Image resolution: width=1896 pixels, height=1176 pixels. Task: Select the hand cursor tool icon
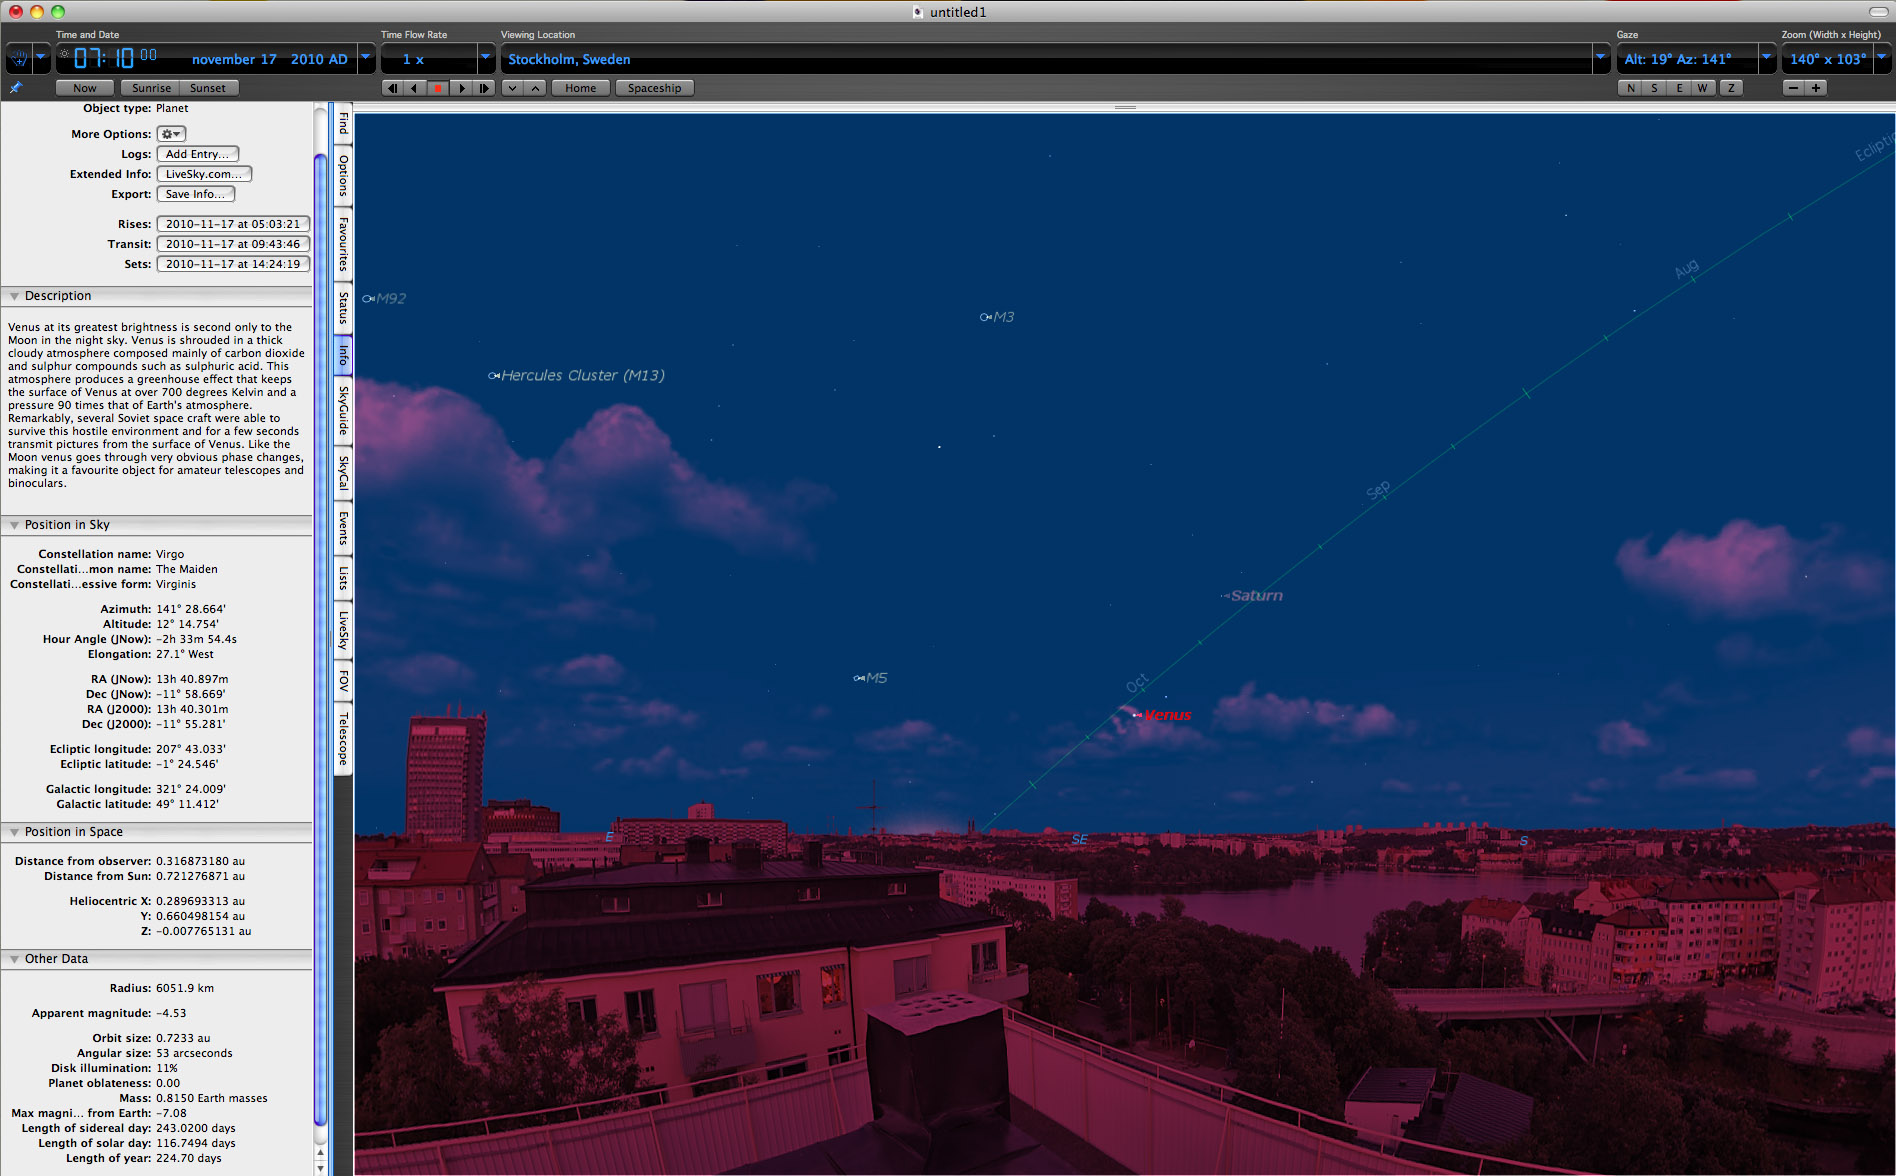(x=18, y=59)
